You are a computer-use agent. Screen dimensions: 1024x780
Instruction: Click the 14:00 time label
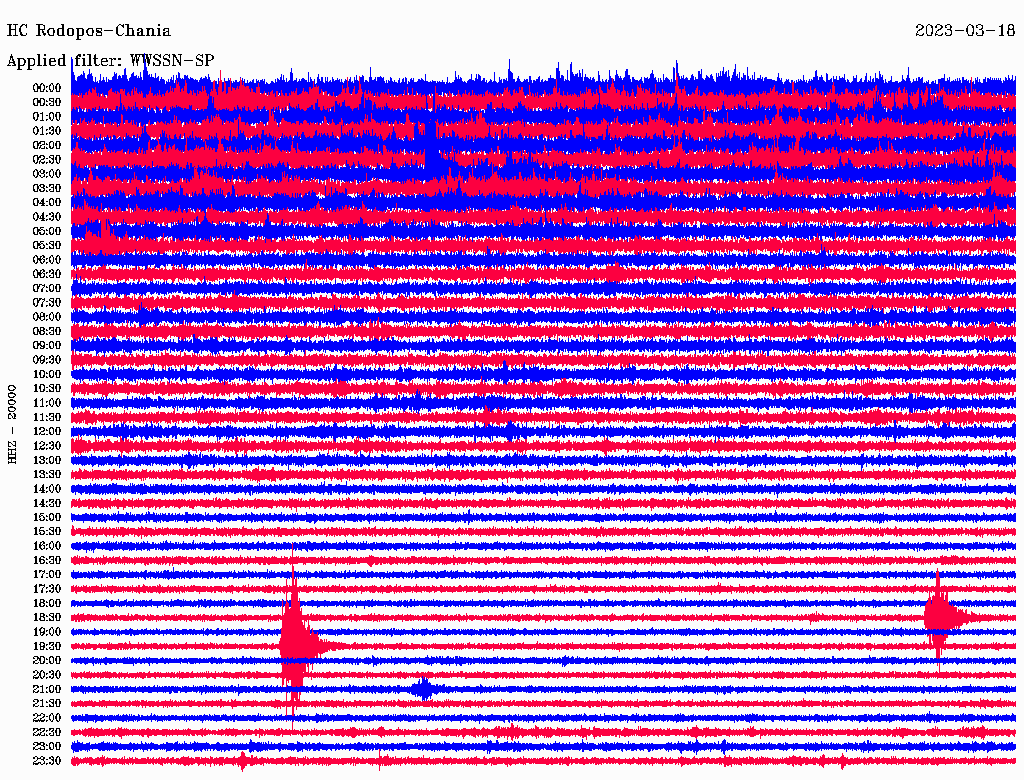(47, 489)
